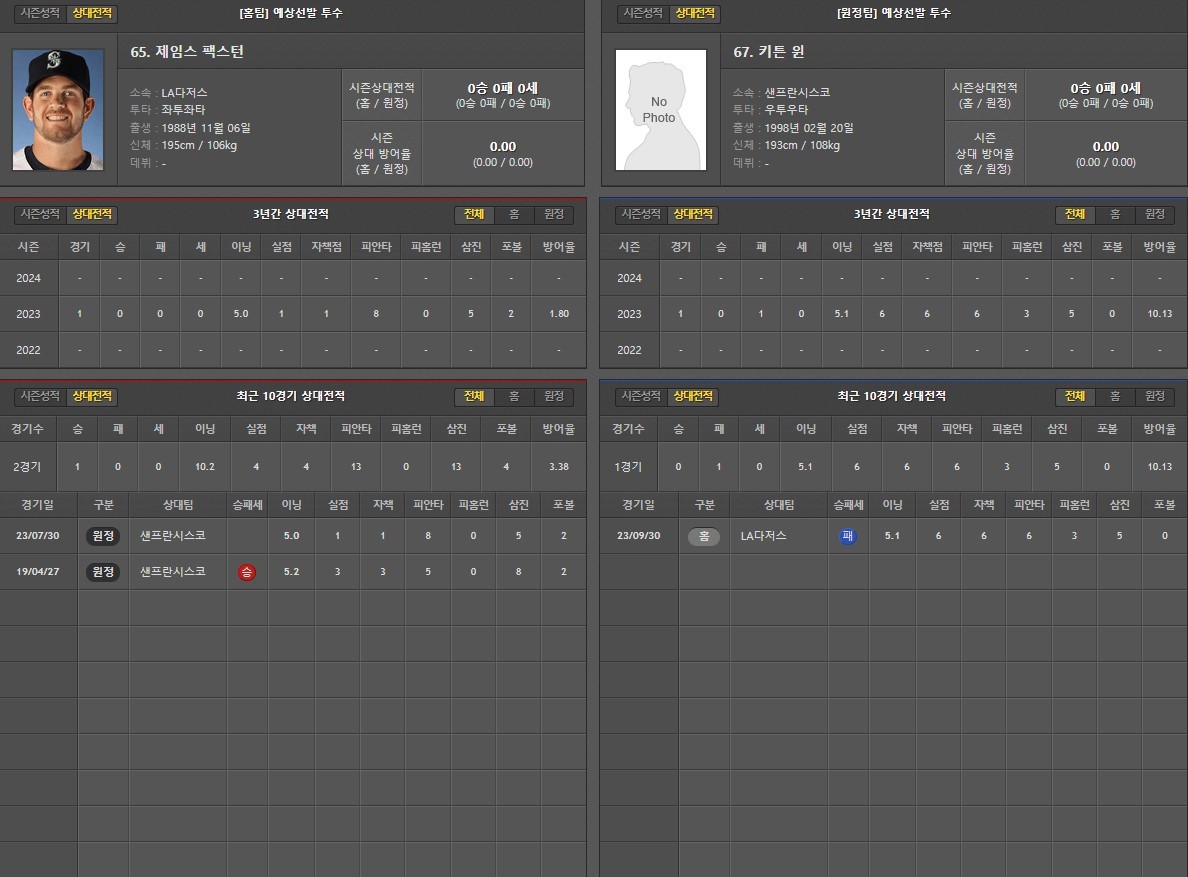This screenshot has height=877, width=1188.
Task: Switch to 시즌성적 in home 3년간 상대전적 panel
Action: pos(39,214)
